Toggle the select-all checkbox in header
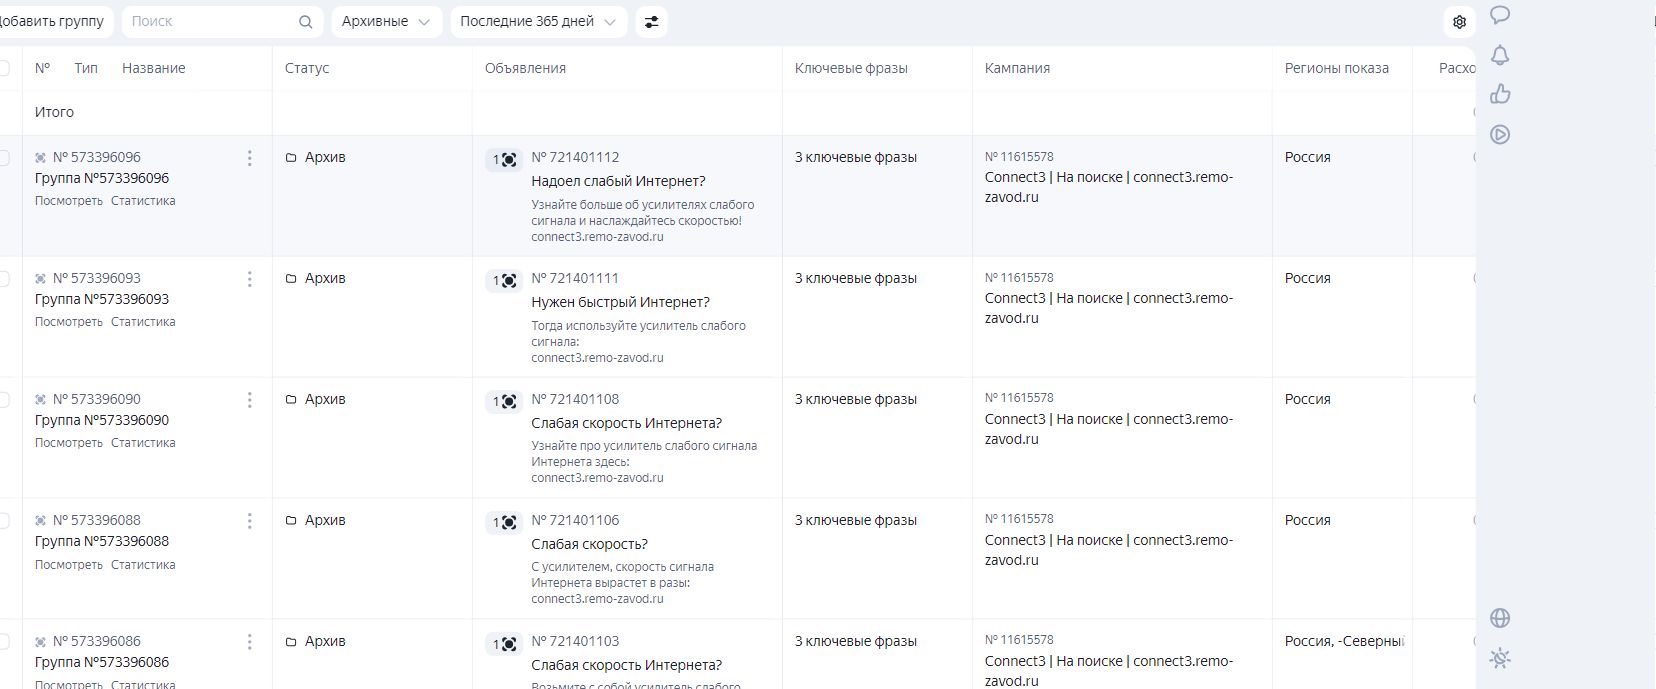This screenshot has width=1656, height=689. pos(4,68)
